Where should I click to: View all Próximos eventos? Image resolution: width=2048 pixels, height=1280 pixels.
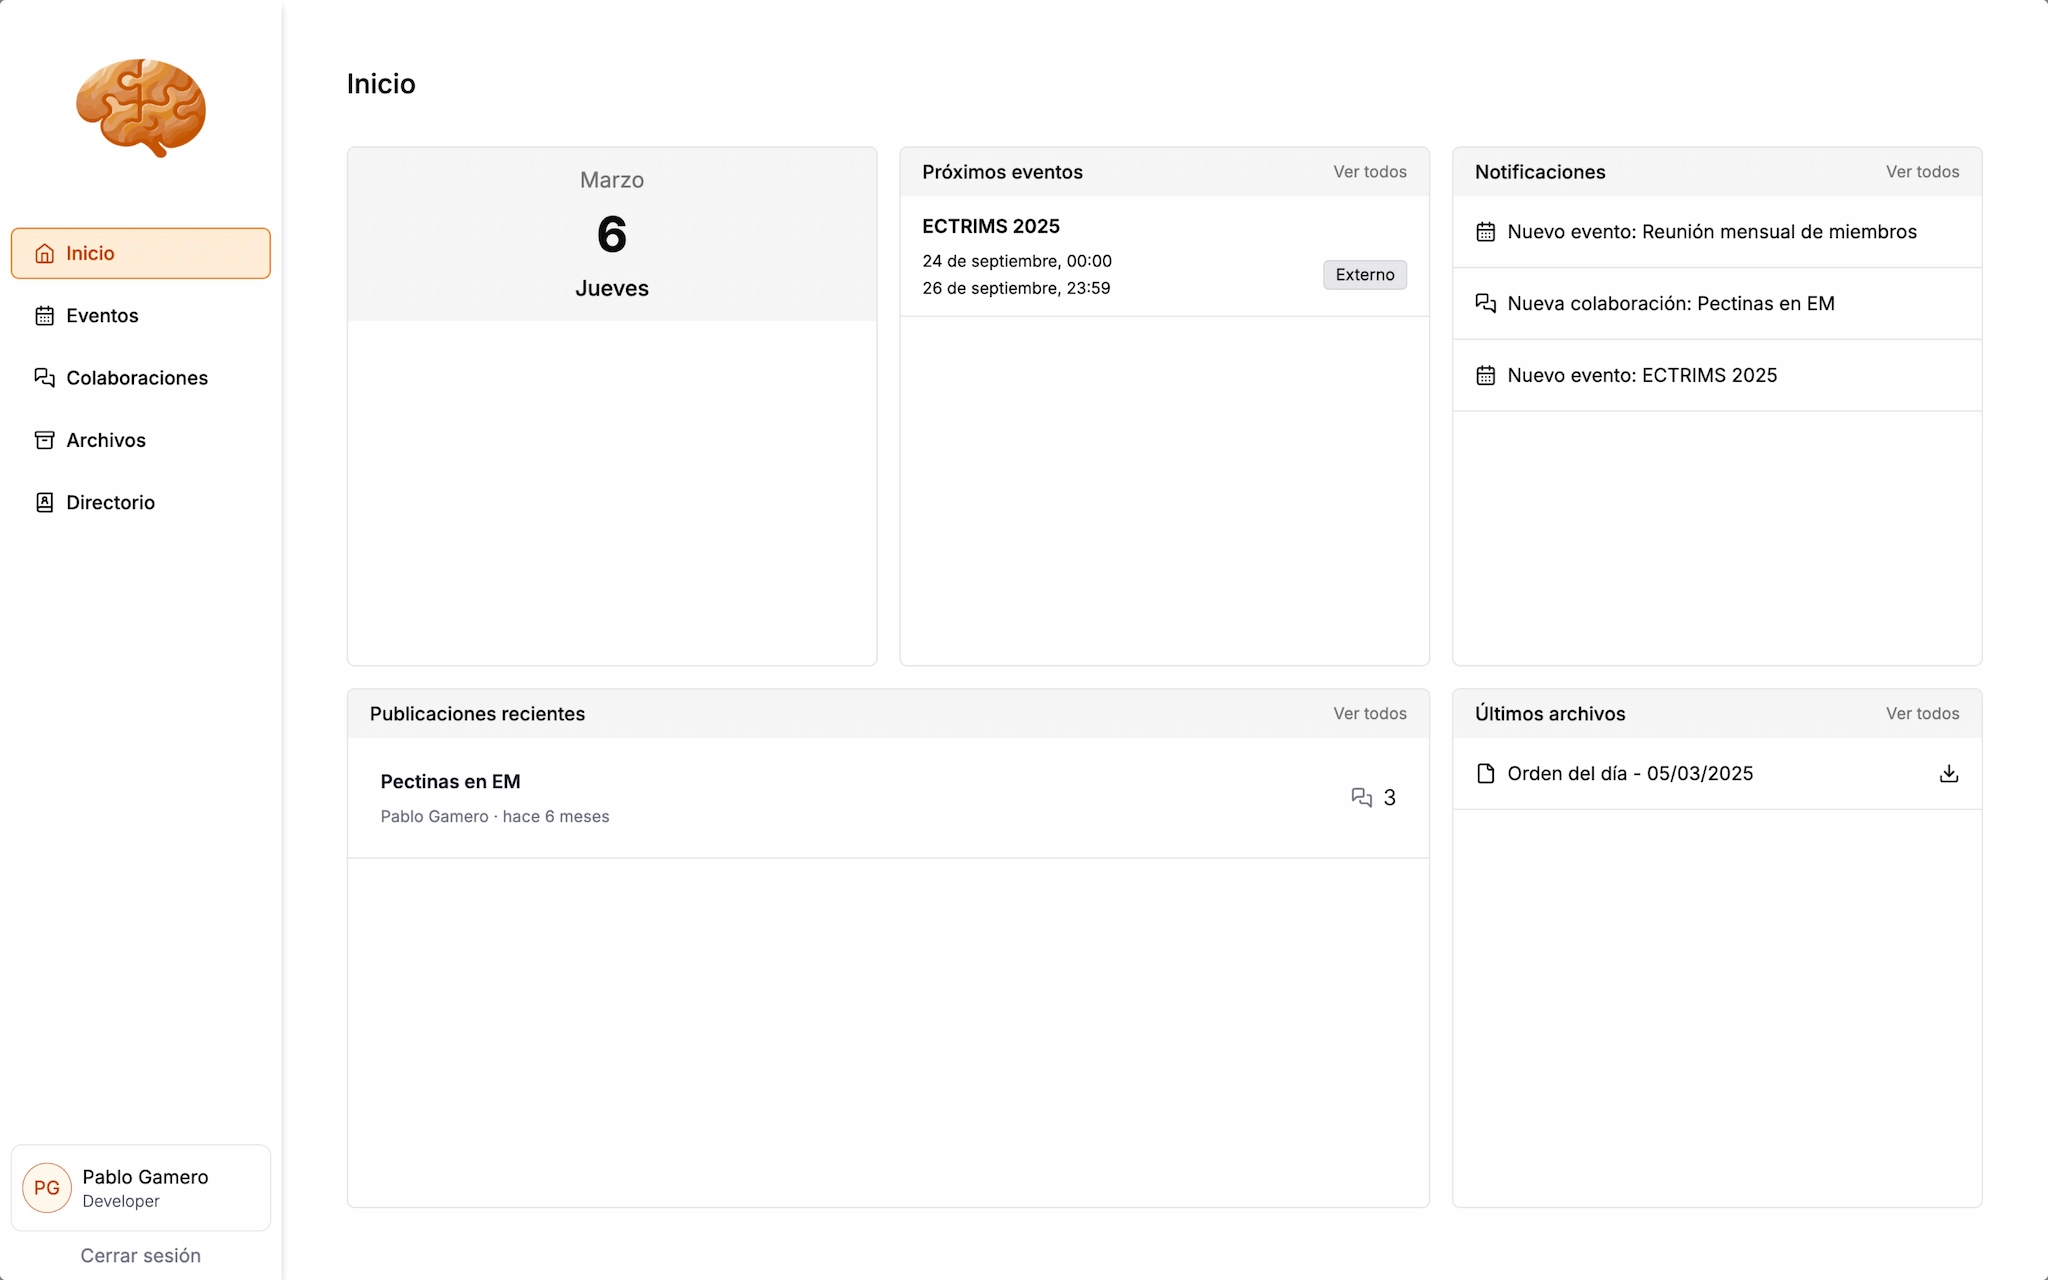[x=1369, y=172]
